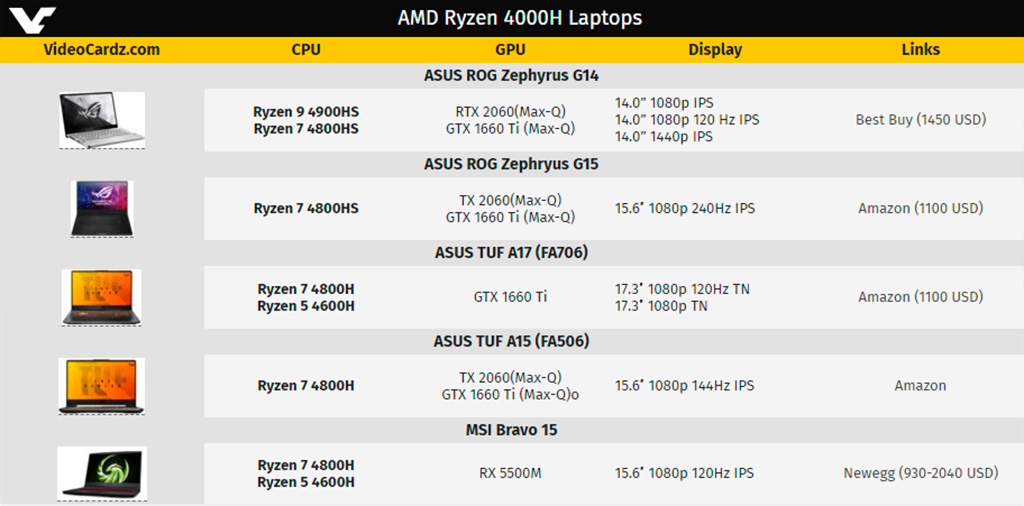Select the GPU column header
This screenshot has width=1024, height=506.
[510, 50]
